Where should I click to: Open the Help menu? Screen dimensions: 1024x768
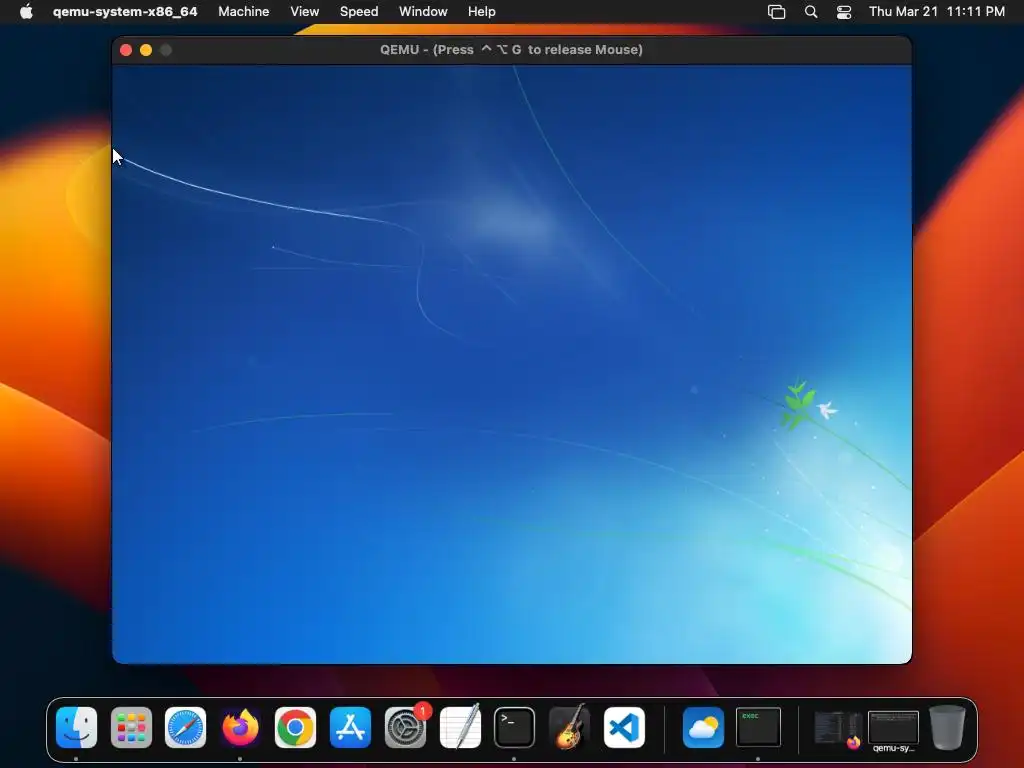(x=481, y=11)
